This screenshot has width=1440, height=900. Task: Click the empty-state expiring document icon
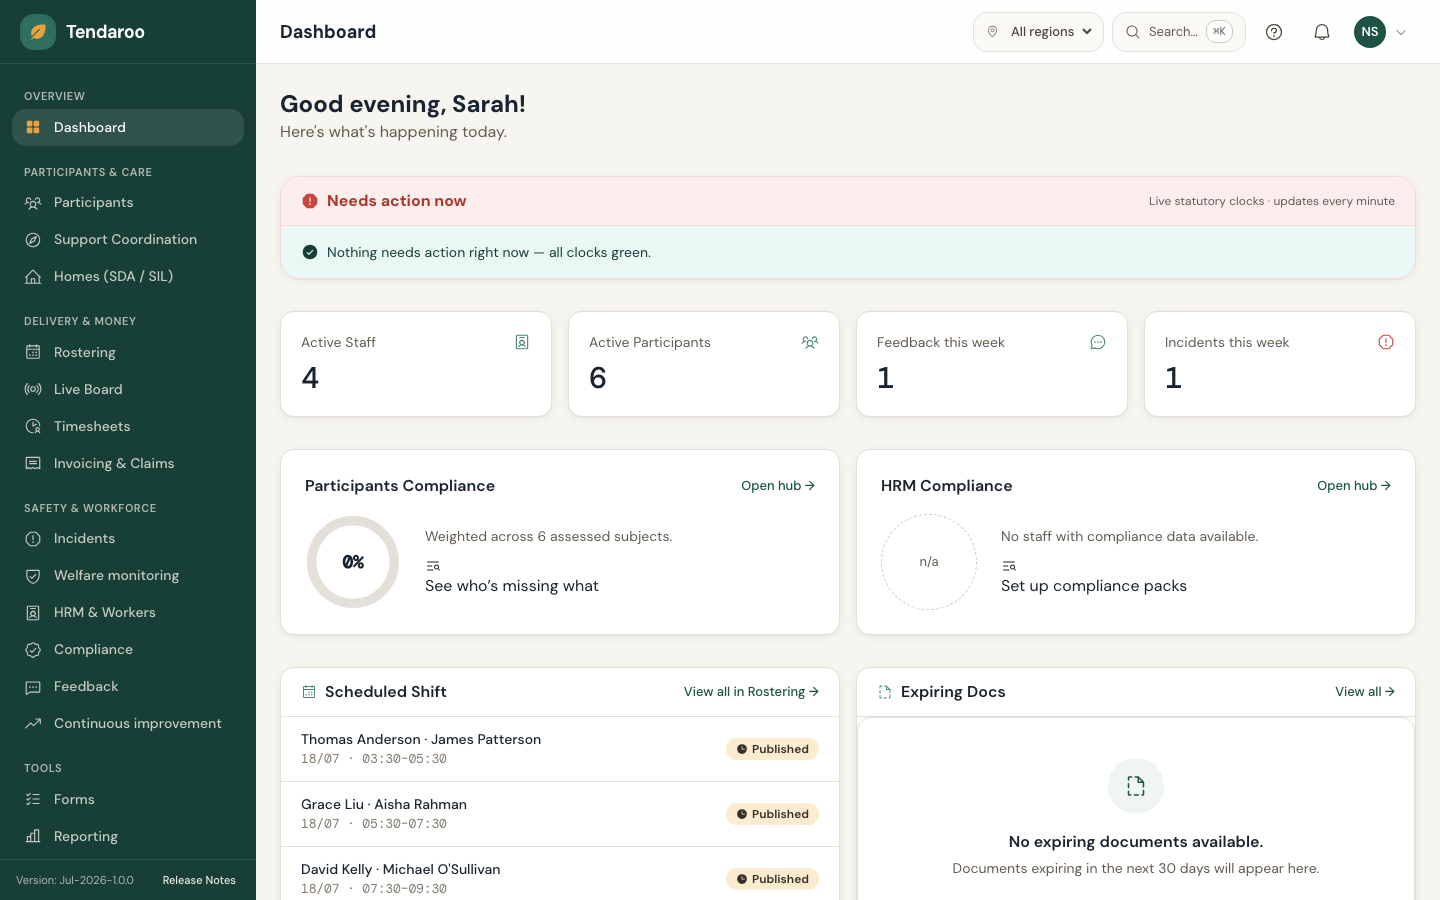[1136, 786]
